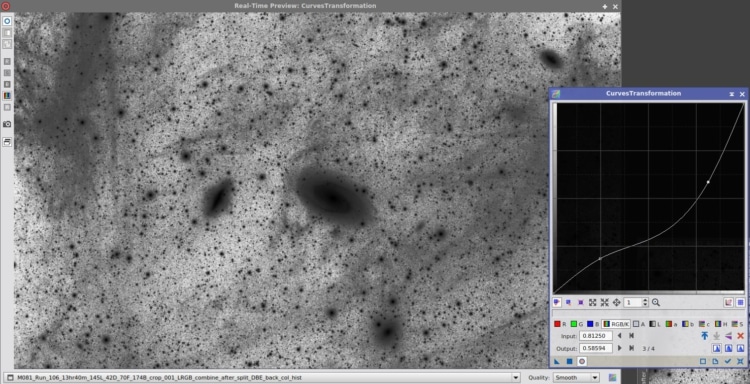Click the camera snapshot icon in preview

(7, 124)
